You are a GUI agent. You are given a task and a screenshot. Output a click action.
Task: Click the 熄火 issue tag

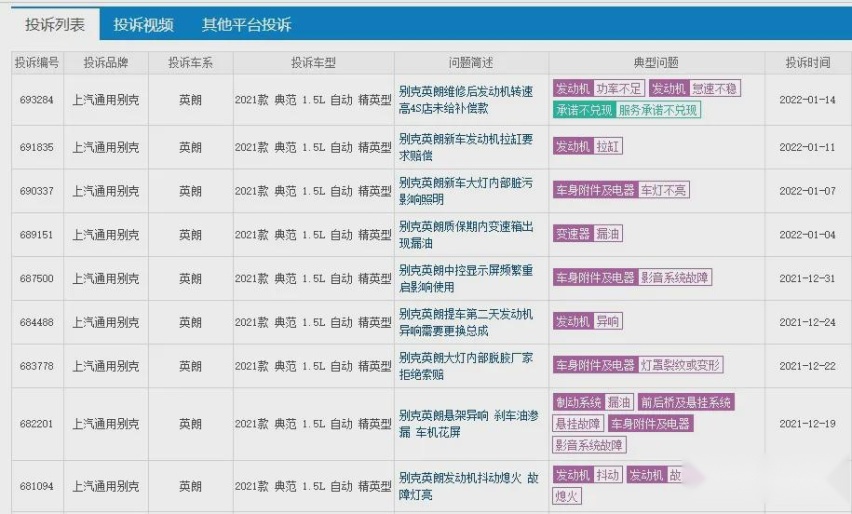click(x=567, y=496)
